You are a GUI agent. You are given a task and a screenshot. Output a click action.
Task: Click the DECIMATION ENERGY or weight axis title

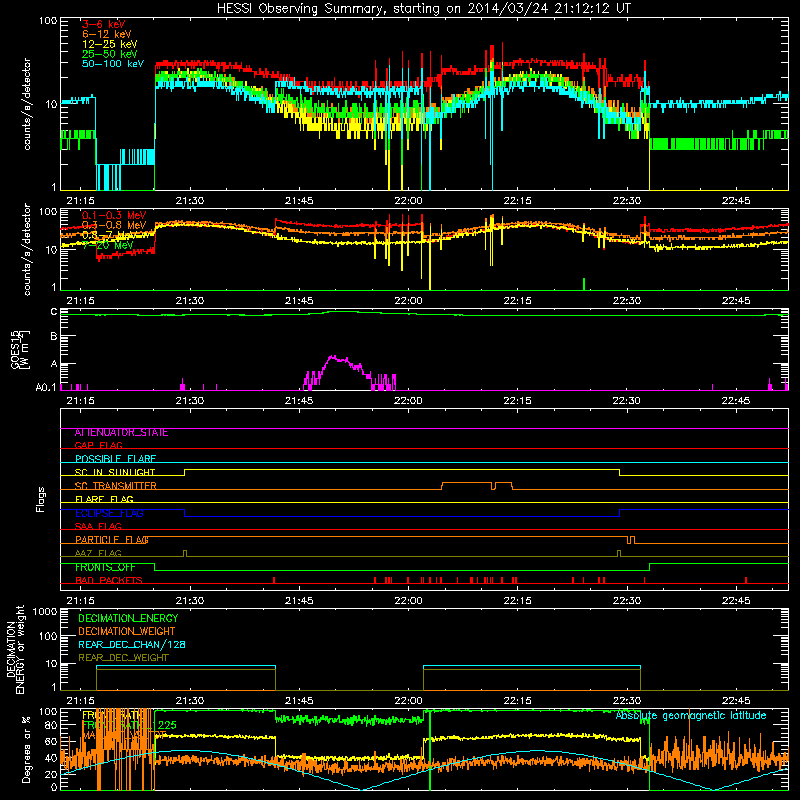[15, 649]
